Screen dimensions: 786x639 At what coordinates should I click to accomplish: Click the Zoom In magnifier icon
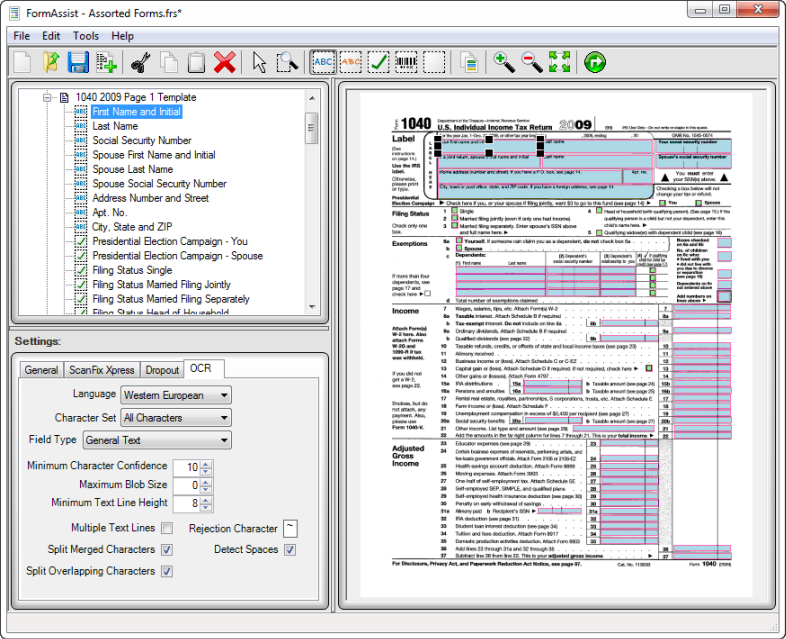[x=504, y=63]
